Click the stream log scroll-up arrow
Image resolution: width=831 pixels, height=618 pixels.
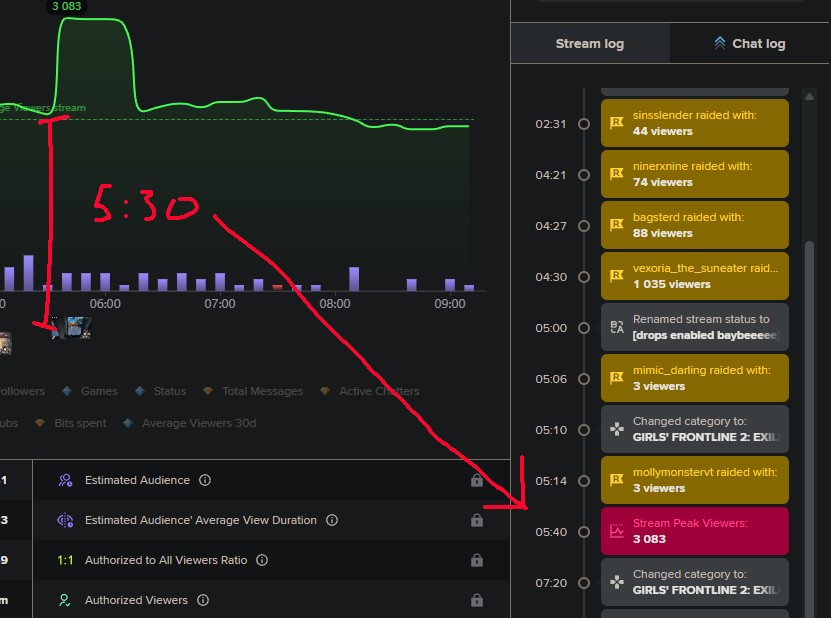tap(809, 96)
